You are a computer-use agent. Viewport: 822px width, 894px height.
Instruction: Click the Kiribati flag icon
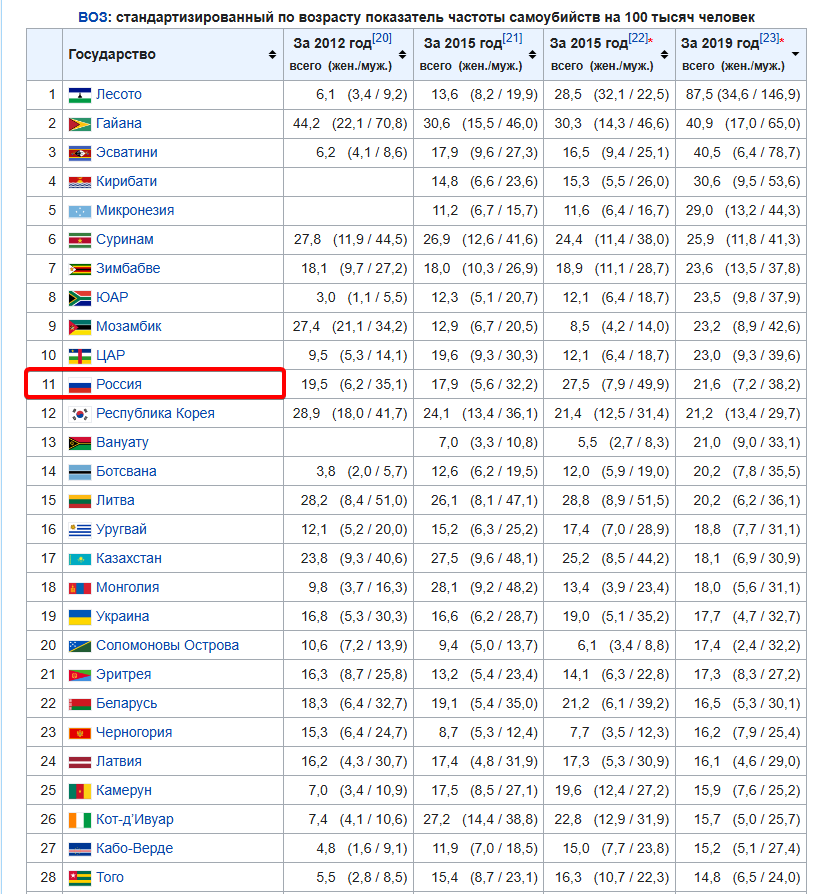(x=79, y=182)
